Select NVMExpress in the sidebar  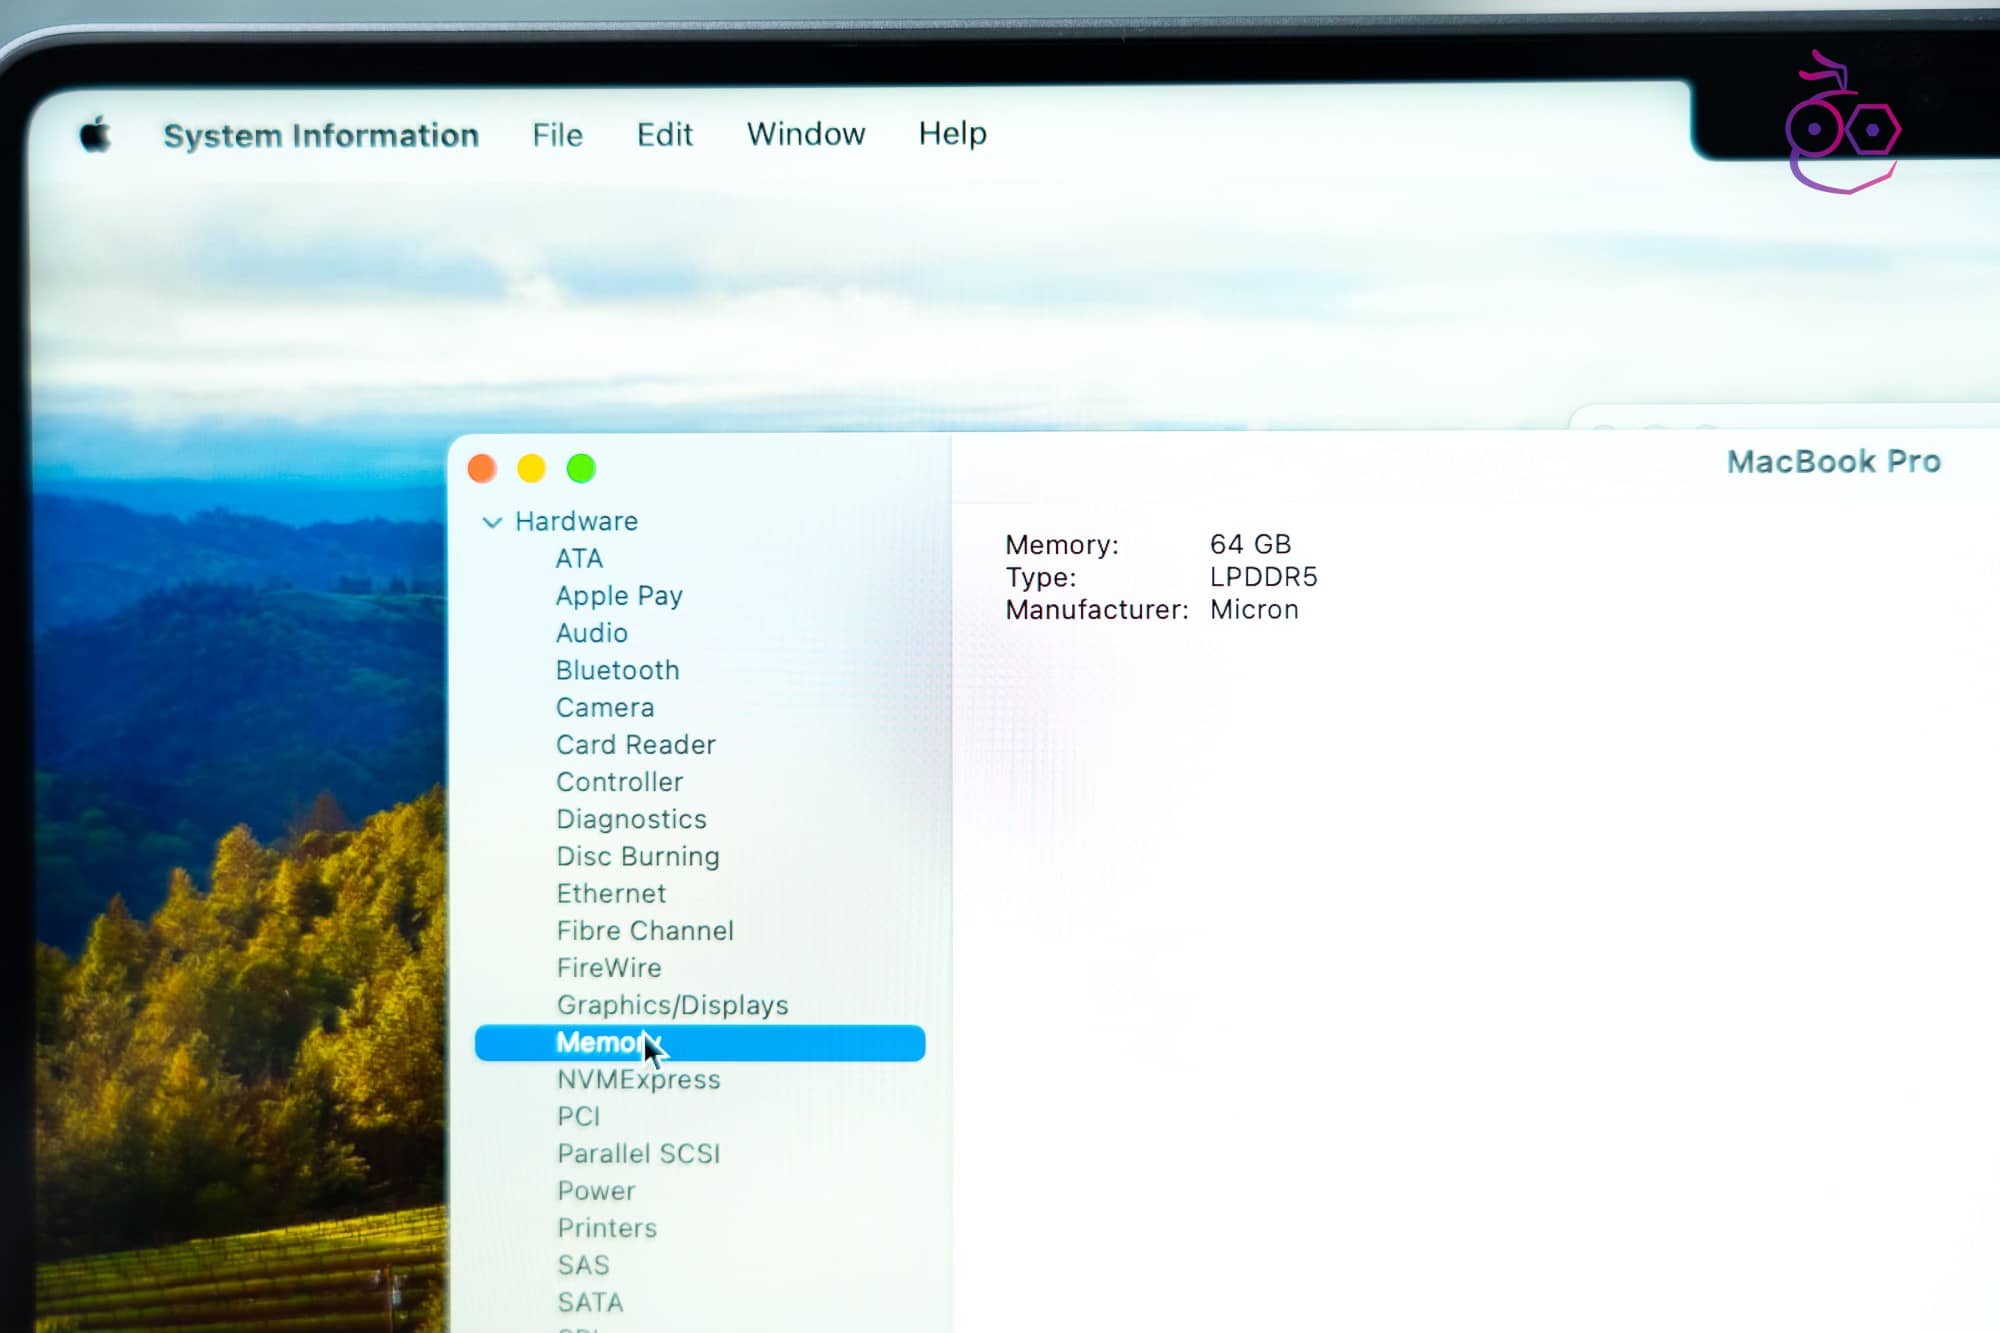(x=638, y=1080)
